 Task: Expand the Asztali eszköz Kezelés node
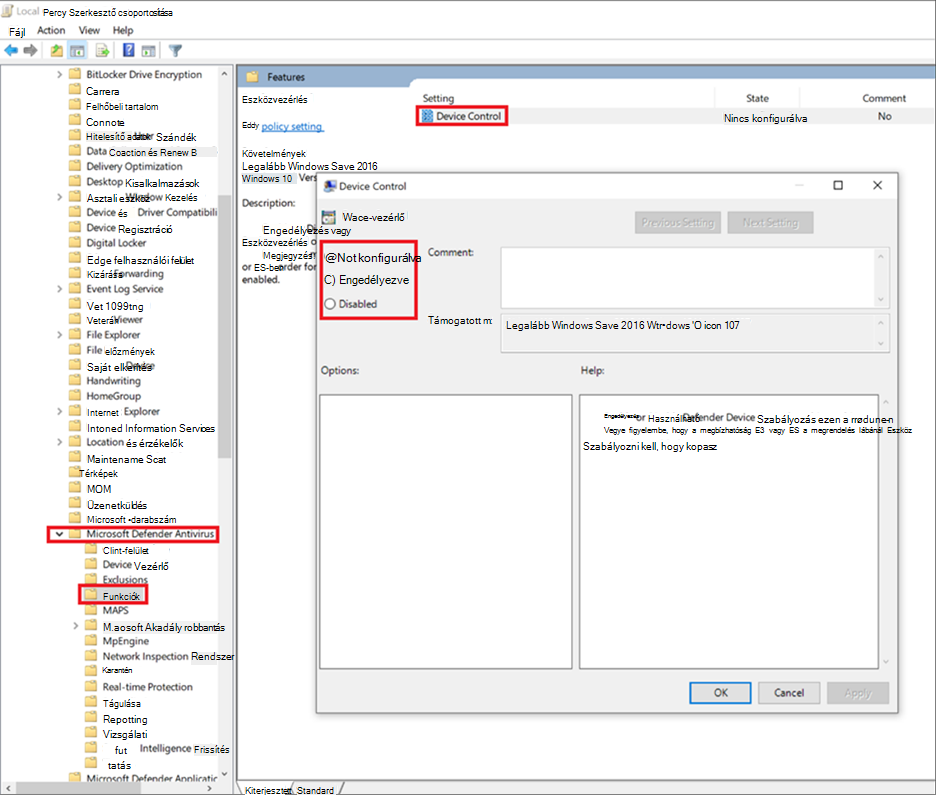point(59,197)
